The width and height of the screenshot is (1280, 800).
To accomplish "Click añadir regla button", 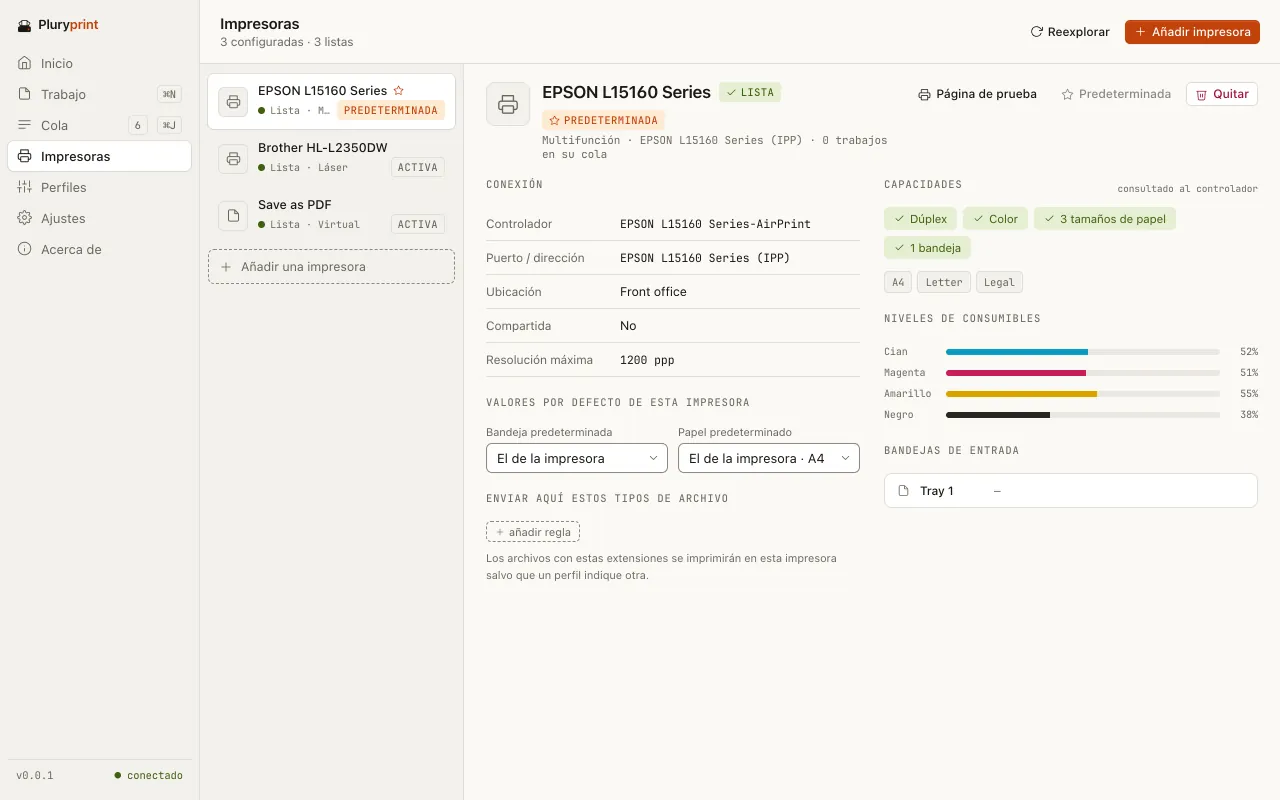I will pos(533,532).
